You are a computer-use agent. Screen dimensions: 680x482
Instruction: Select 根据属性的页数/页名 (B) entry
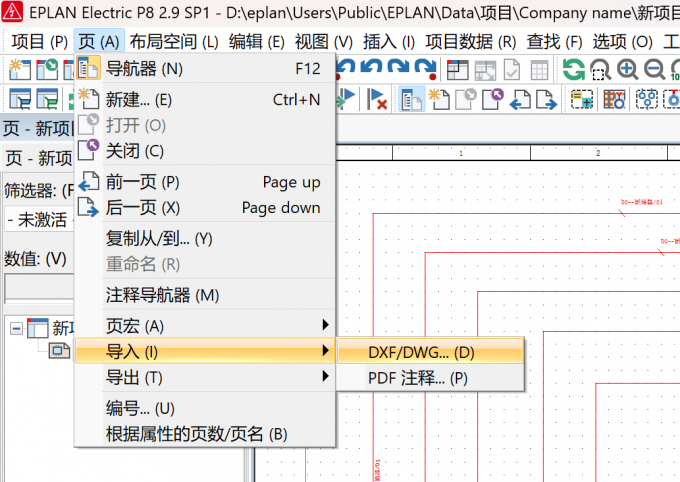[205, 434]
